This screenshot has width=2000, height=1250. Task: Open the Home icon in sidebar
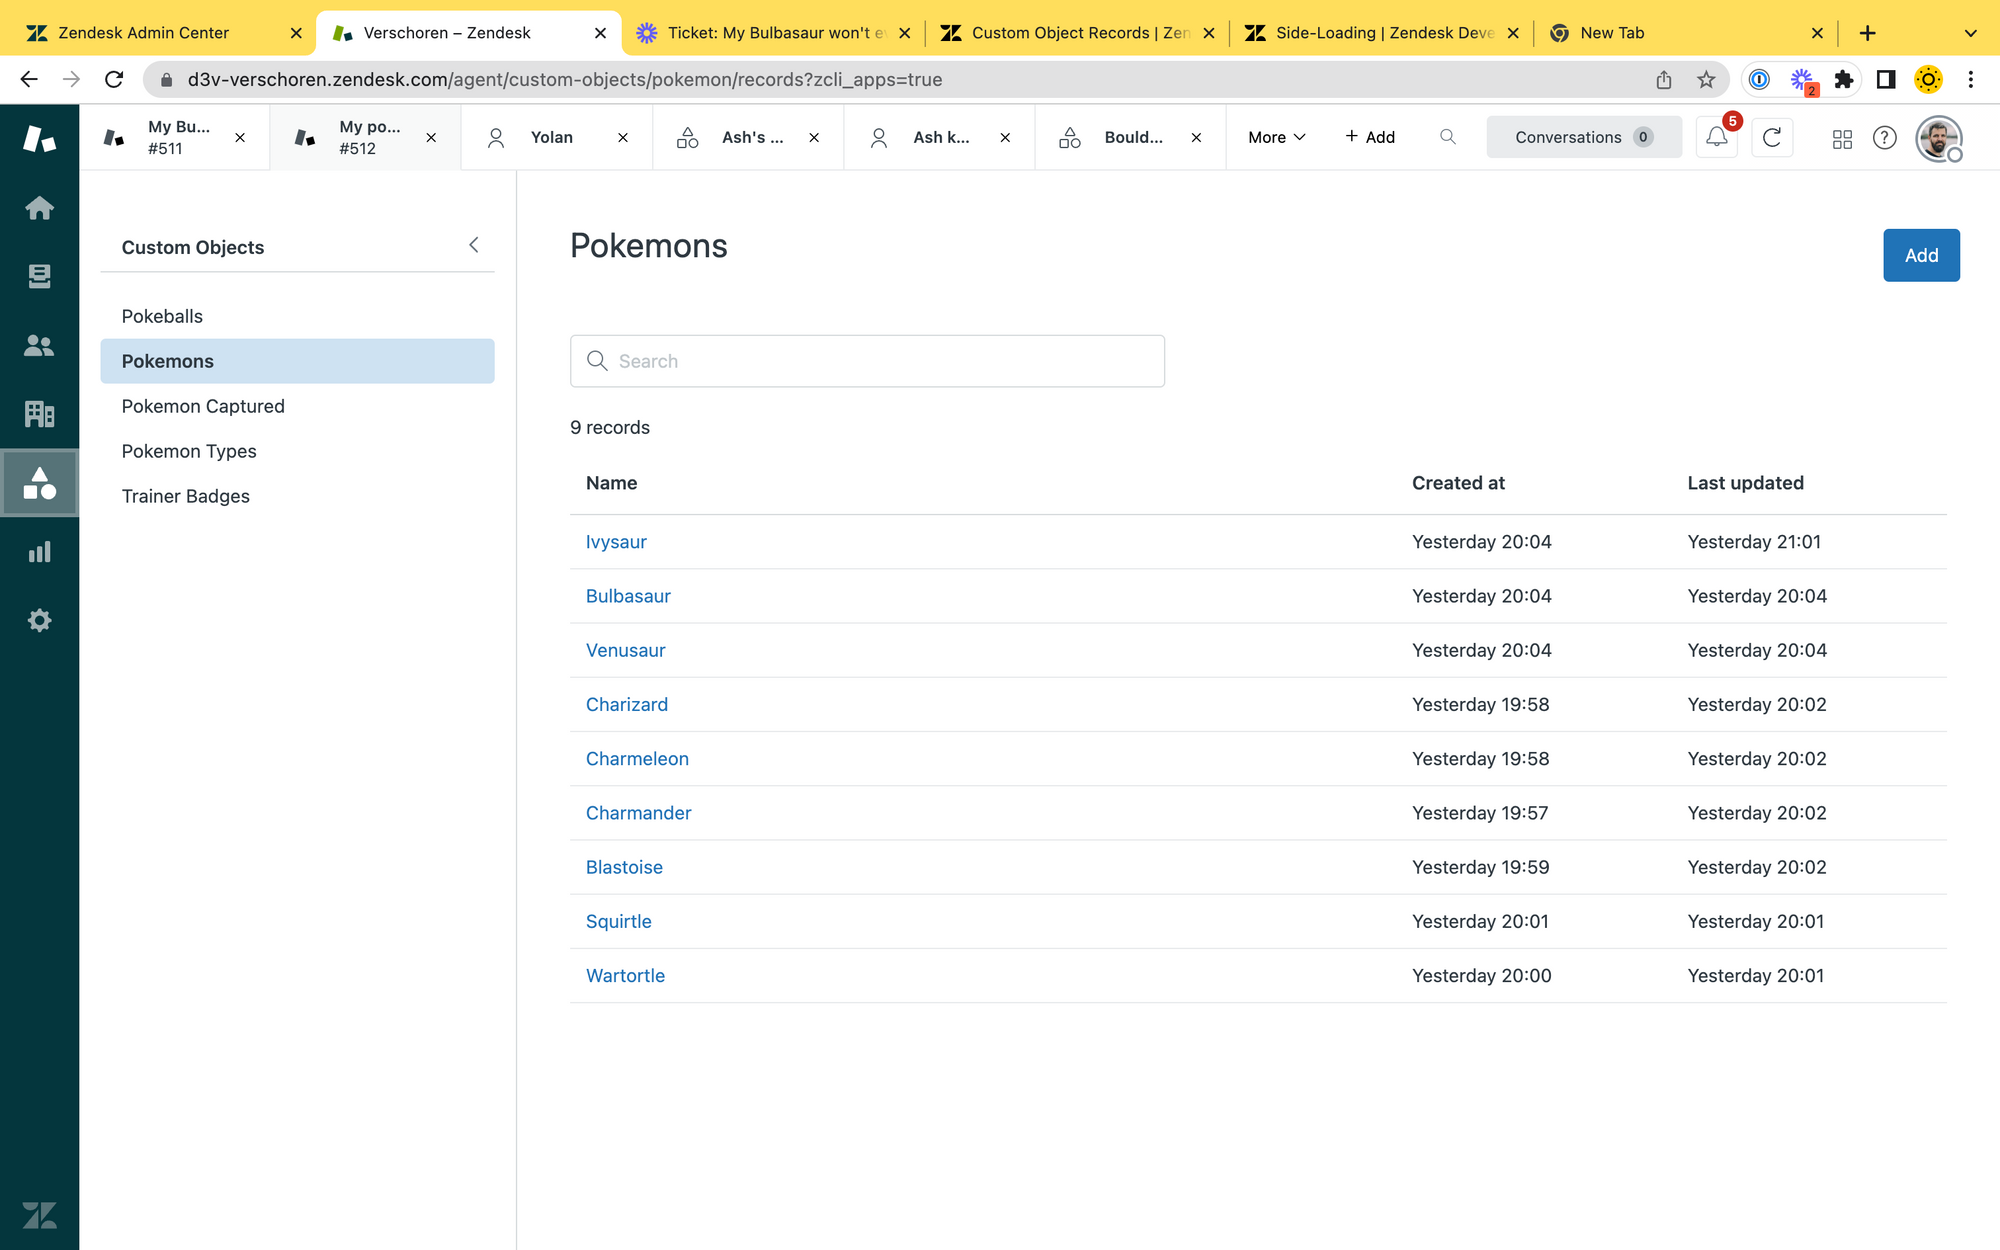(39, 208)
